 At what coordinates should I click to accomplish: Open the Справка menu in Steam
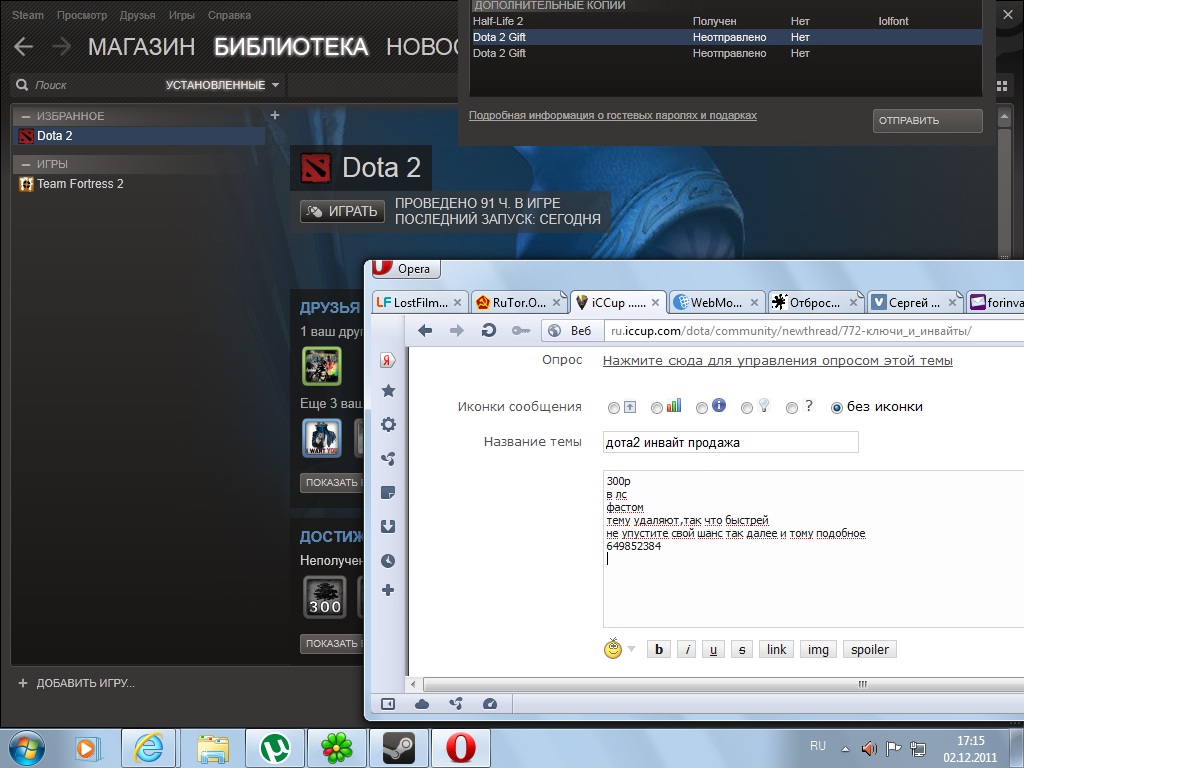[x=230, y=16]
